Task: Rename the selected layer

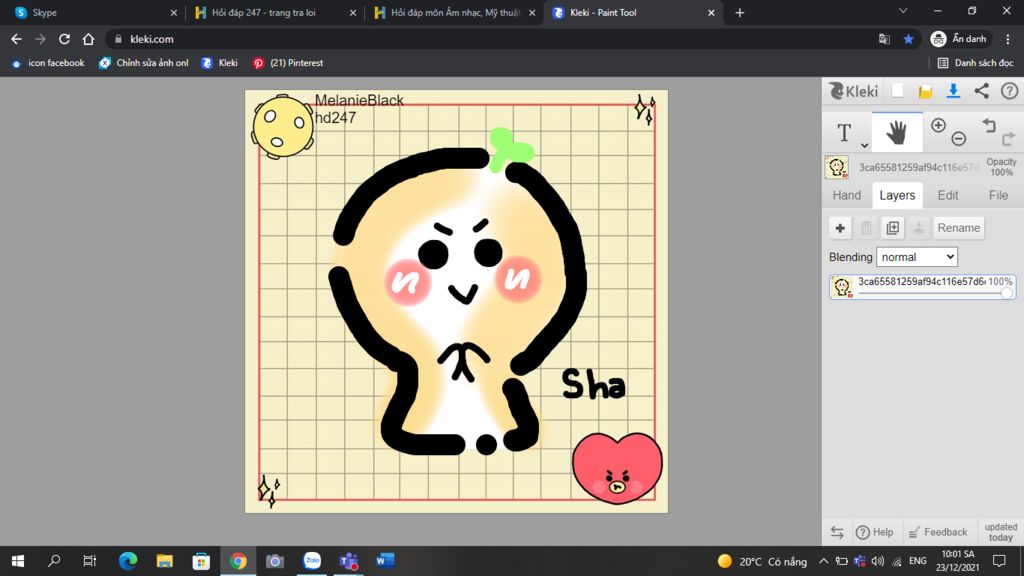Action: click(x=959, y=228)
